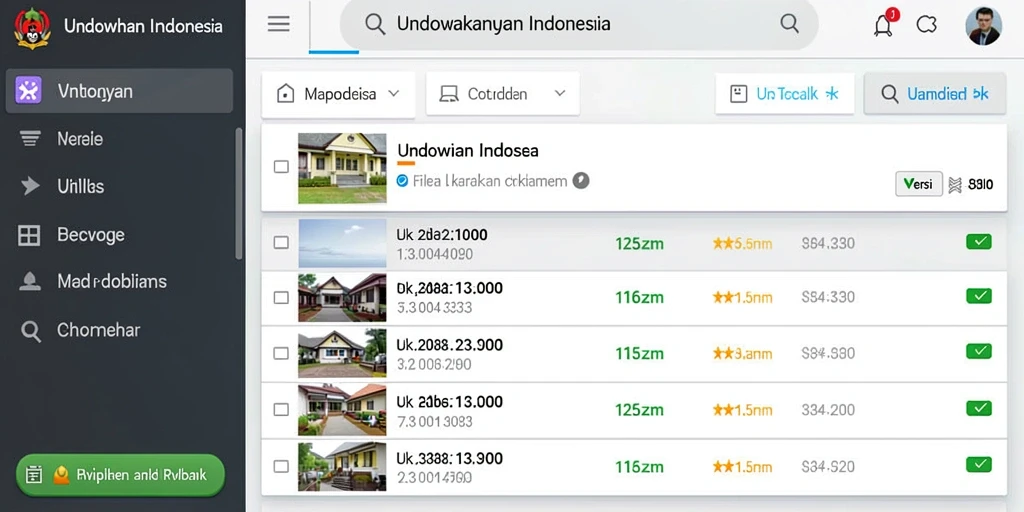Click the Chomehar search icon
This screenshot has width=1024, height=512.
click(31, 330)
